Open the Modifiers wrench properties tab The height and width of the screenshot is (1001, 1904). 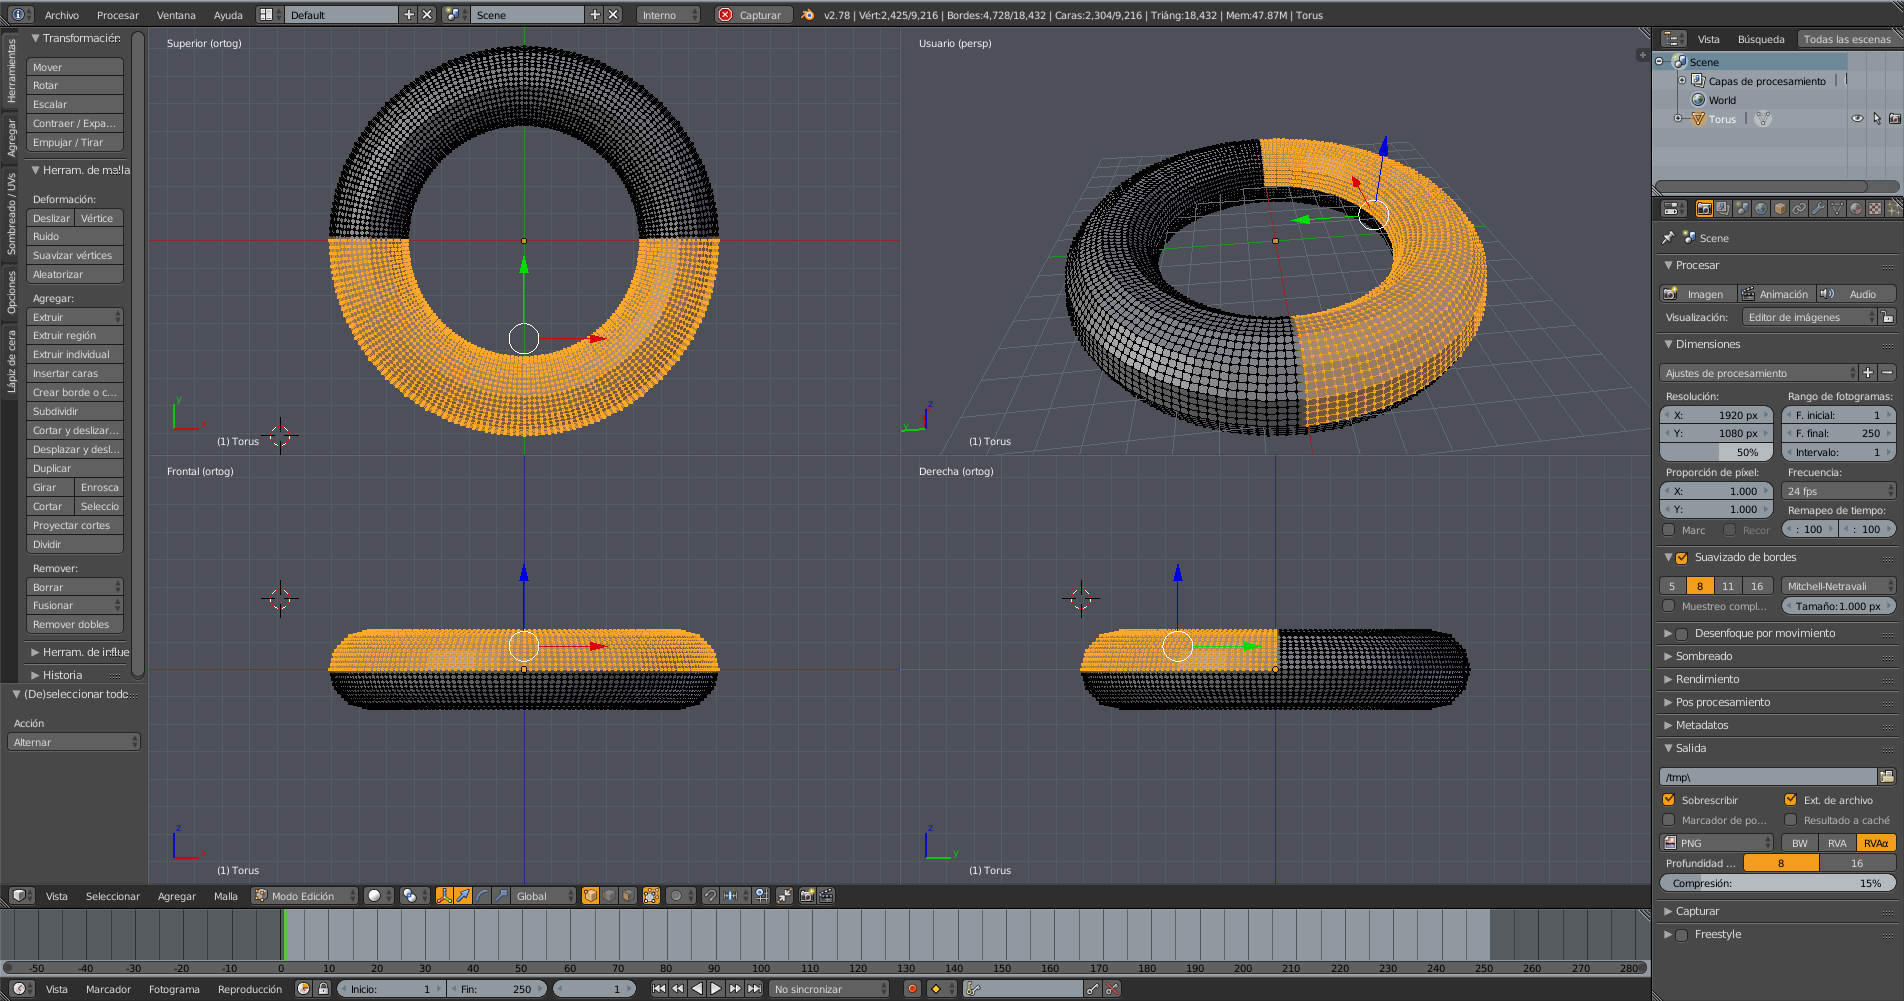click(1818, 209)
